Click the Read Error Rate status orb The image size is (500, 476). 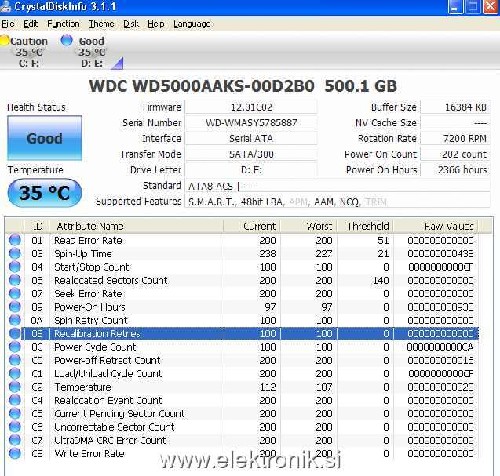[x=14, y=240]
